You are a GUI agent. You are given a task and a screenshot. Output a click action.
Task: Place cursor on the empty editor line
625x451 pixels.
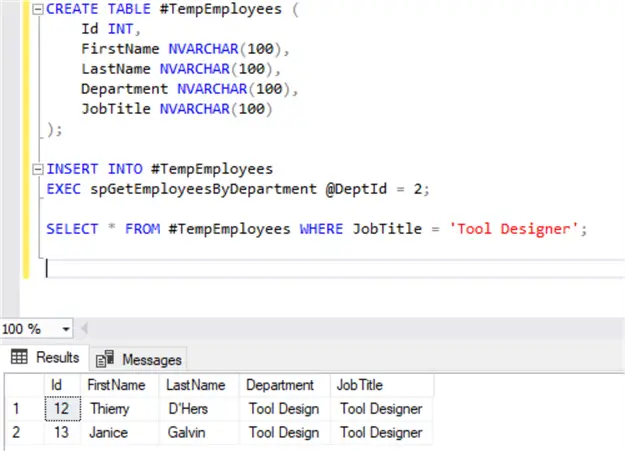pyautogui.click(x=200, y=268)
